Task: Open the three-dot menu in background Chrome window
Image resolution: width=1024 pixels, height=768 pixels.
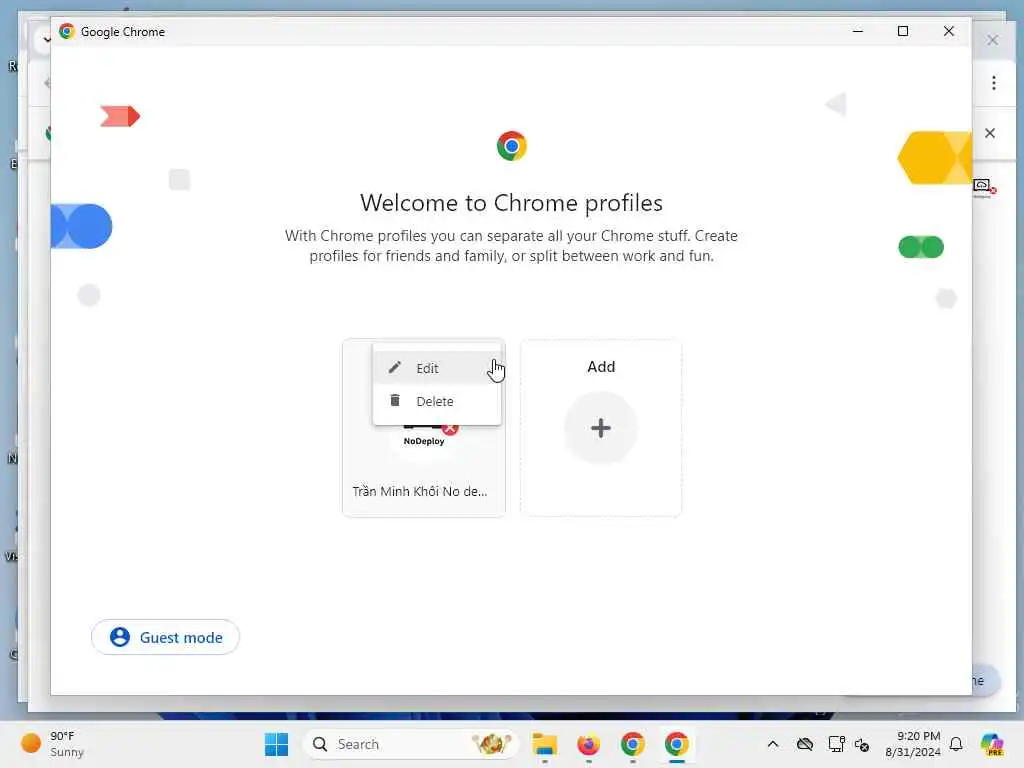Action: 993,83
